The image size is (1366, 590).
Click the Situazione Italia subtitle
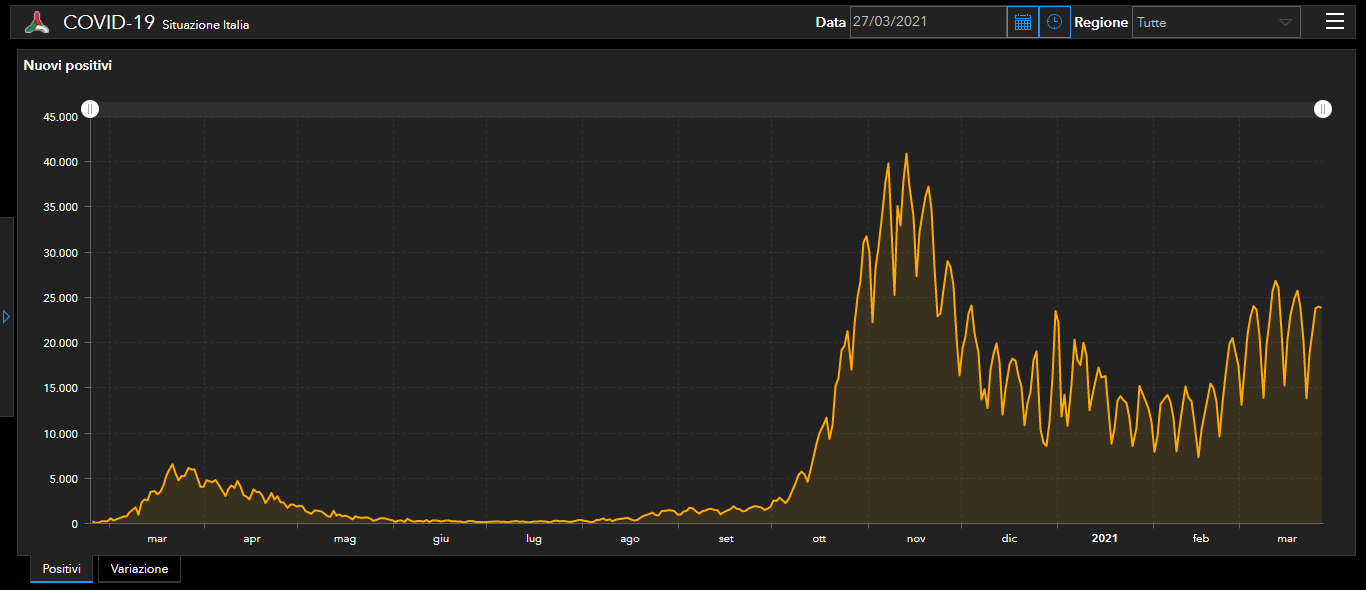pyautogui.click(x=205, y=25)
